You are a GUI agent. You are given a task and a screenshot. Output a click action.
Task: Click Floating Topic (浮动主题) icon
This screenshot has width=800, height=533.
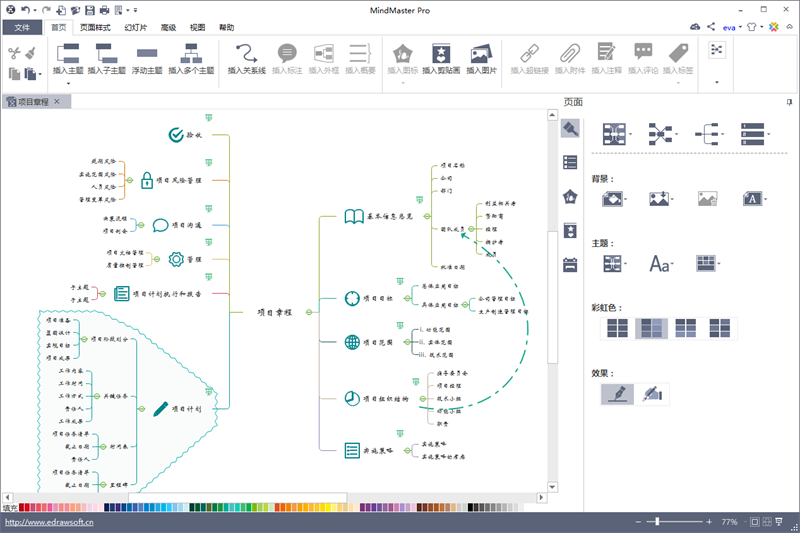(x=147, y=53)
